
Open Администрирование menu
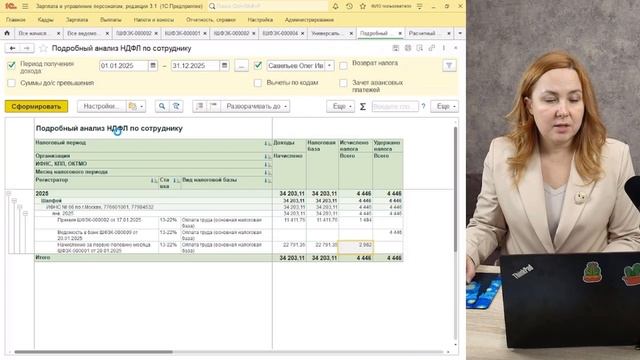[309, 20]
